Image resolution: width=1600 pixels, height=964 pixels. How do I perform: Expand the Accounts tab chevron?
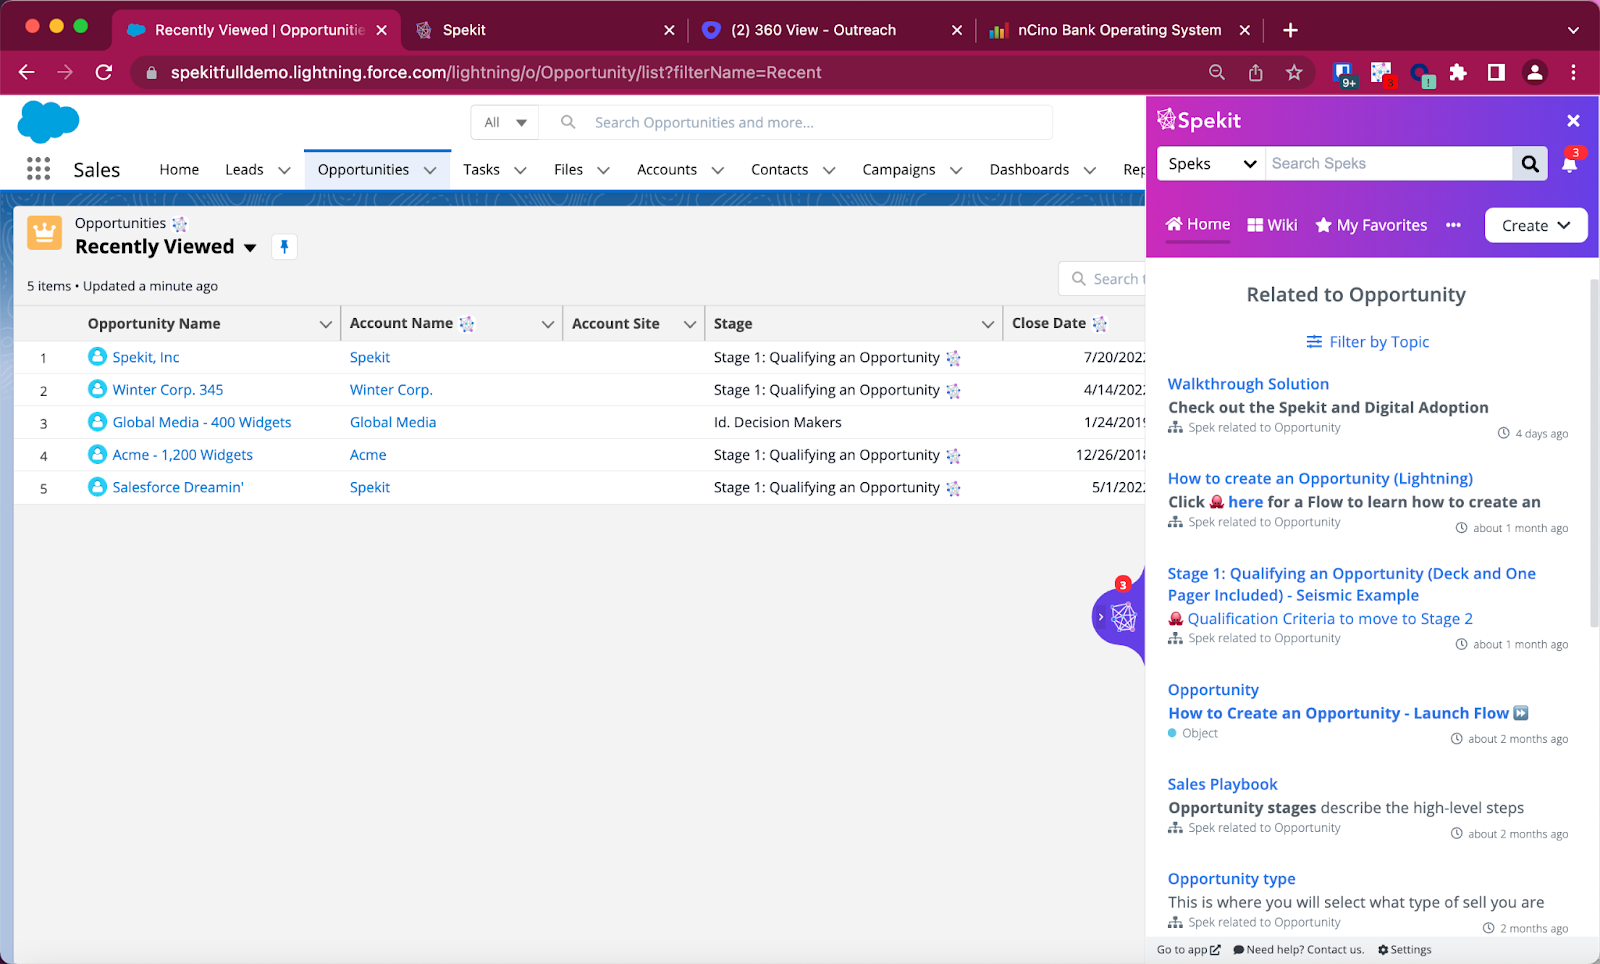(x=717, y=170)
